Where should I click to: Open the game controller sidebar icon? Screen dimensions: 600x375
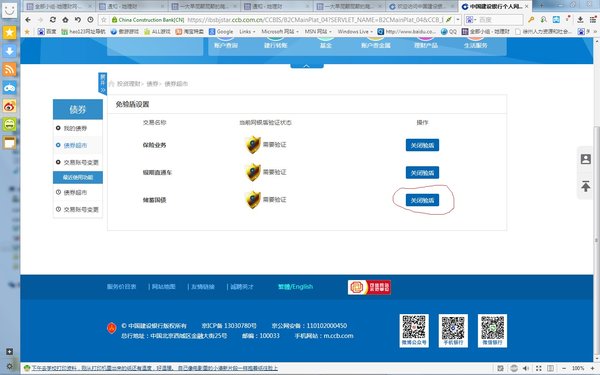[10, 88]
